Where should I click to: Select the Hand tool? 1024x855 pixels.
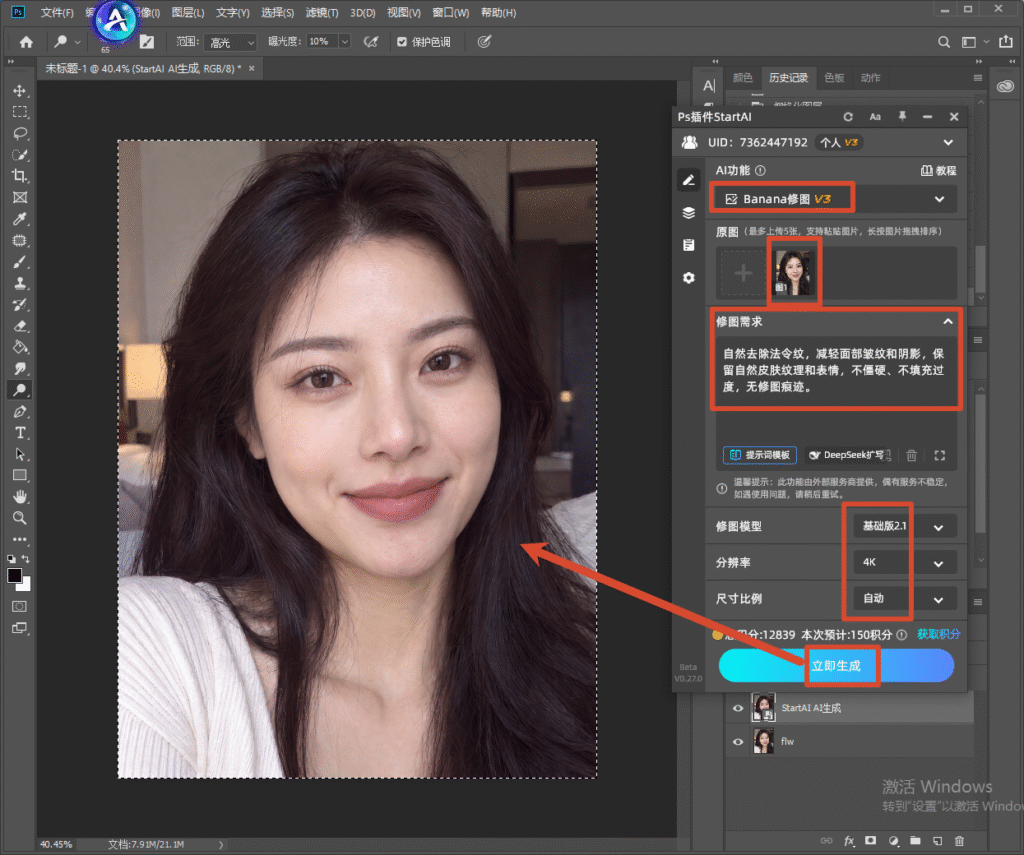click(x=20, y=497)
